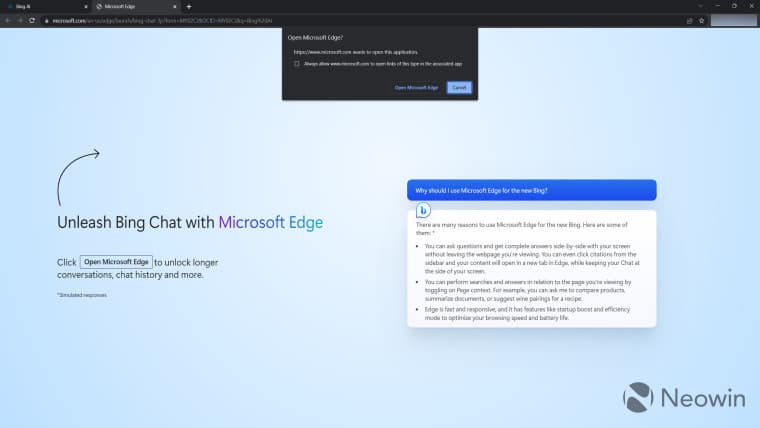Click the 'Open Microsoft Edge?' dialog title
The height and width of the screenshot is (428, 760).
click(315, 37)
